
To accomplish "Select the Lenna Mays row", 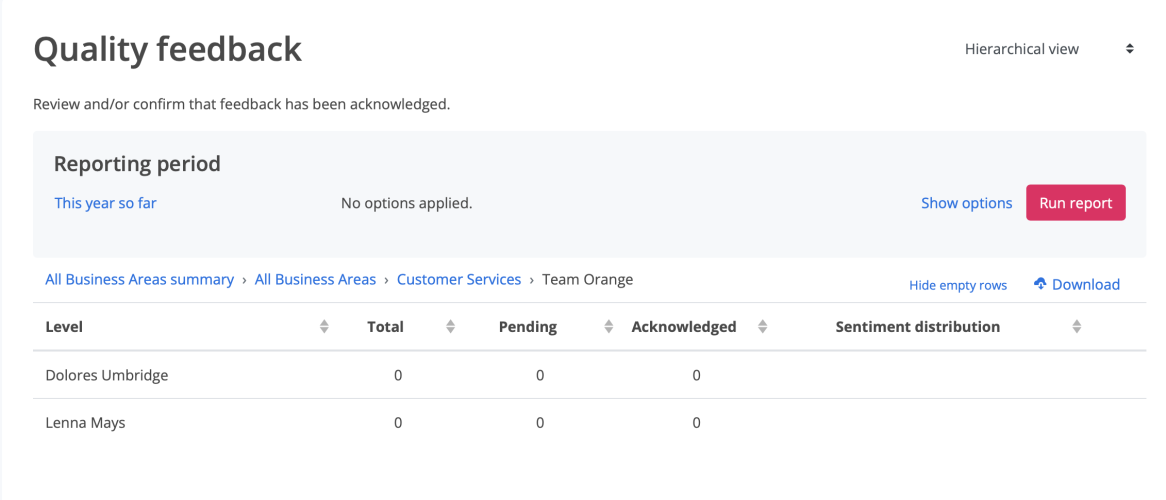I will coord(85,423).
